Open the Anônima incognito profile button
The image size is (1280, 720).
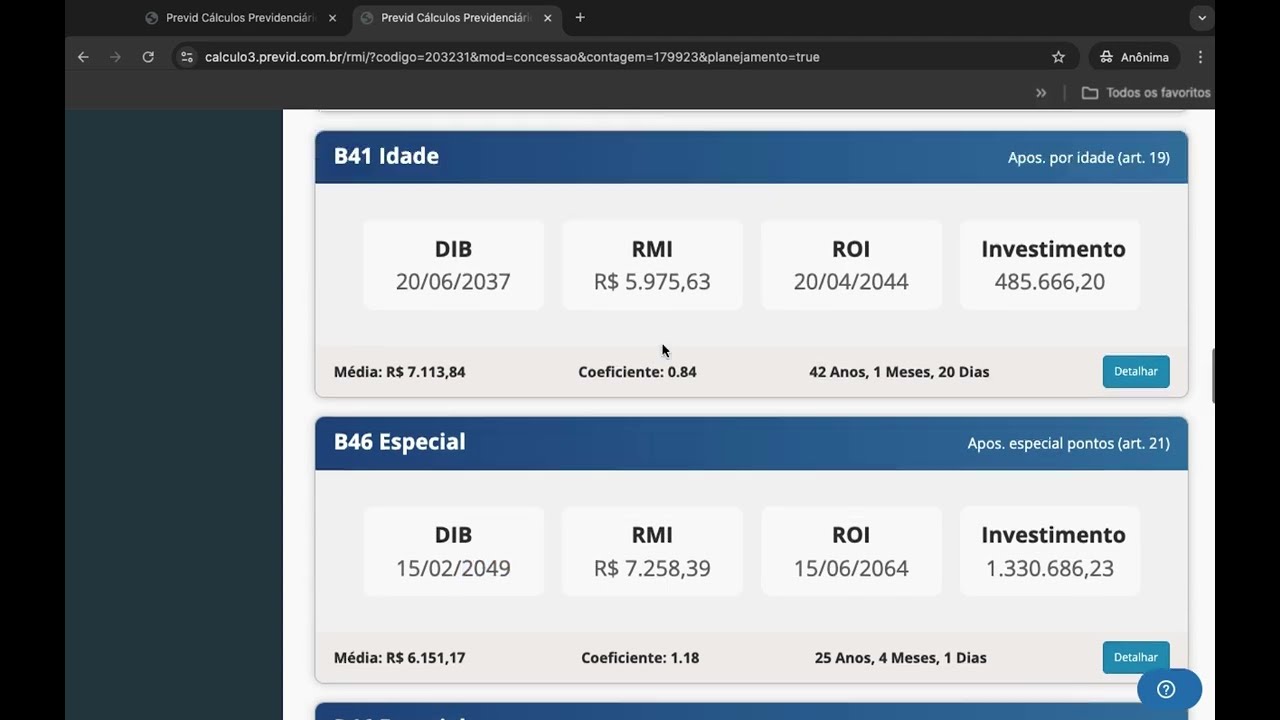coord(1135,57)
